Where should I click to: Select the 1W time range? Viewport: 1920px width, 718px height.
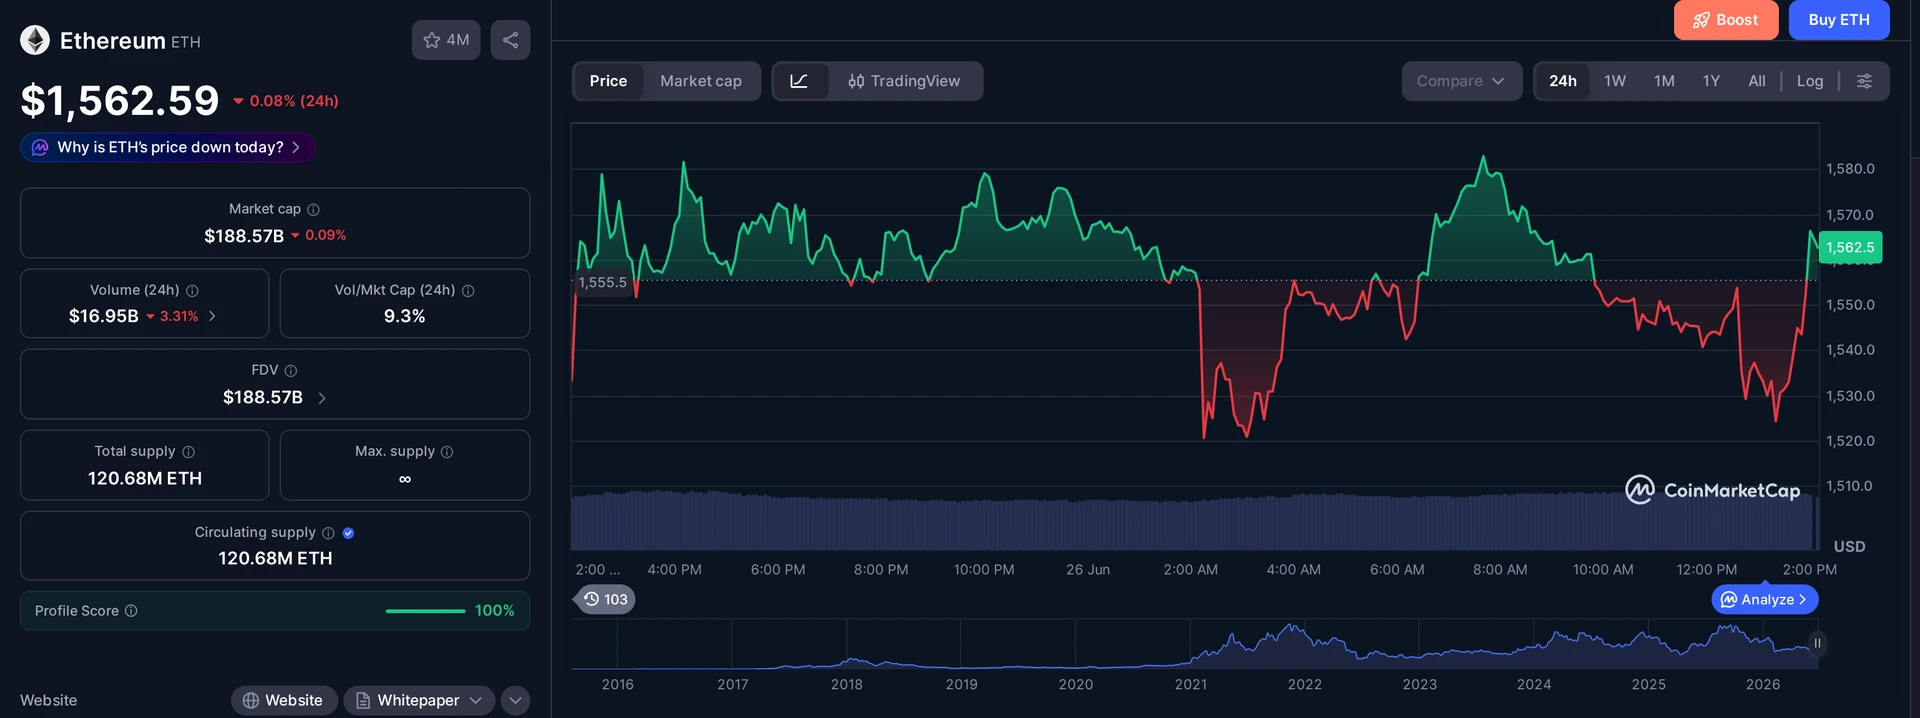pos(1615,81)
